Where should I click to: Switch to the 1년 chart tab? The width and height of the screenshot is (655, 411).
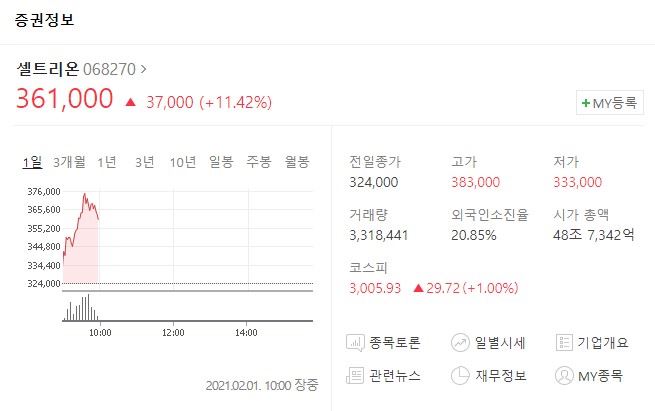pyautogui.click(x=107, y=162)
